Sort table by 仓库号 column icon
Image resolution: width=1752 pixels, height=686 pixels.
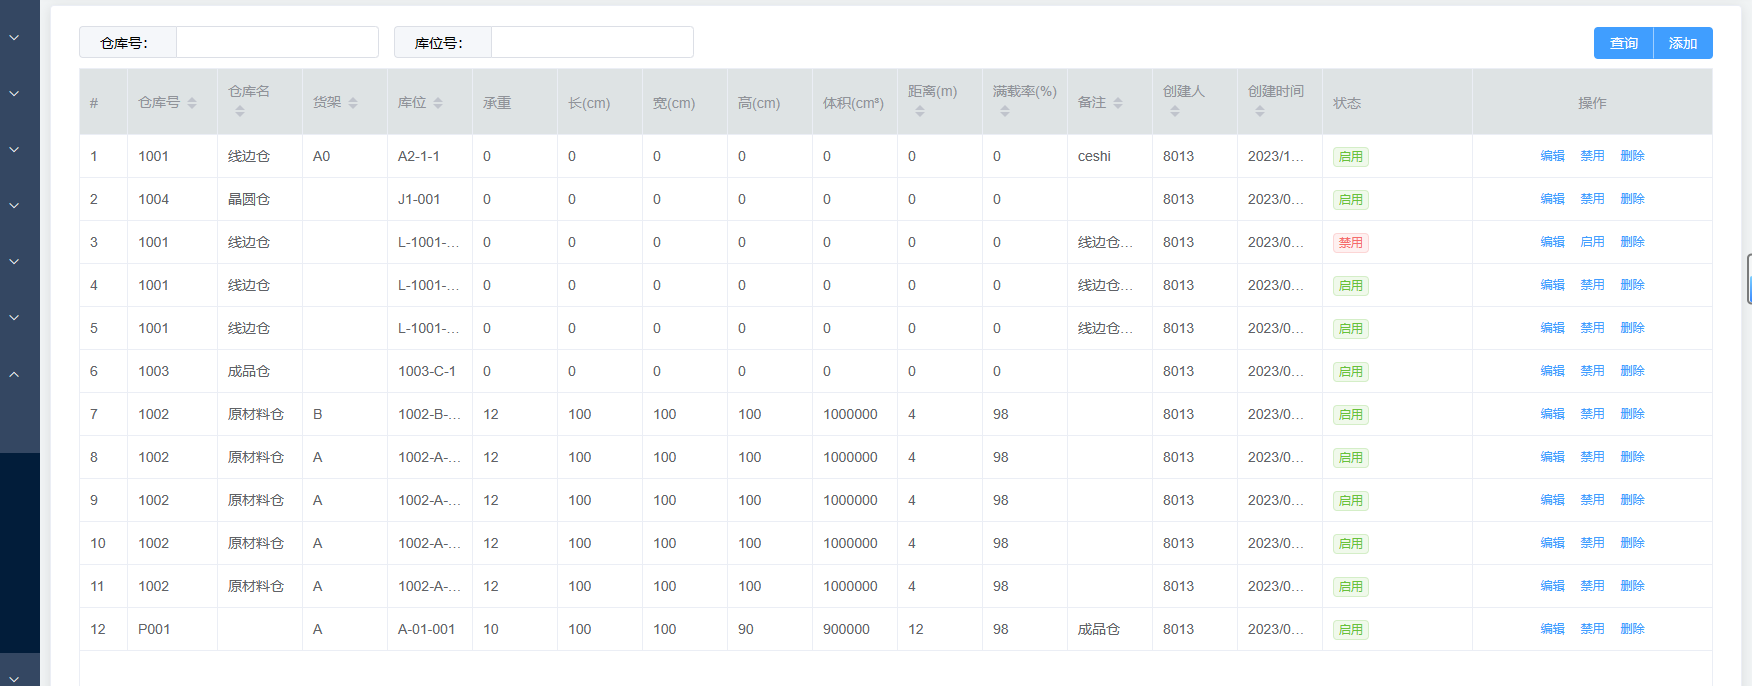pos(192,103)
